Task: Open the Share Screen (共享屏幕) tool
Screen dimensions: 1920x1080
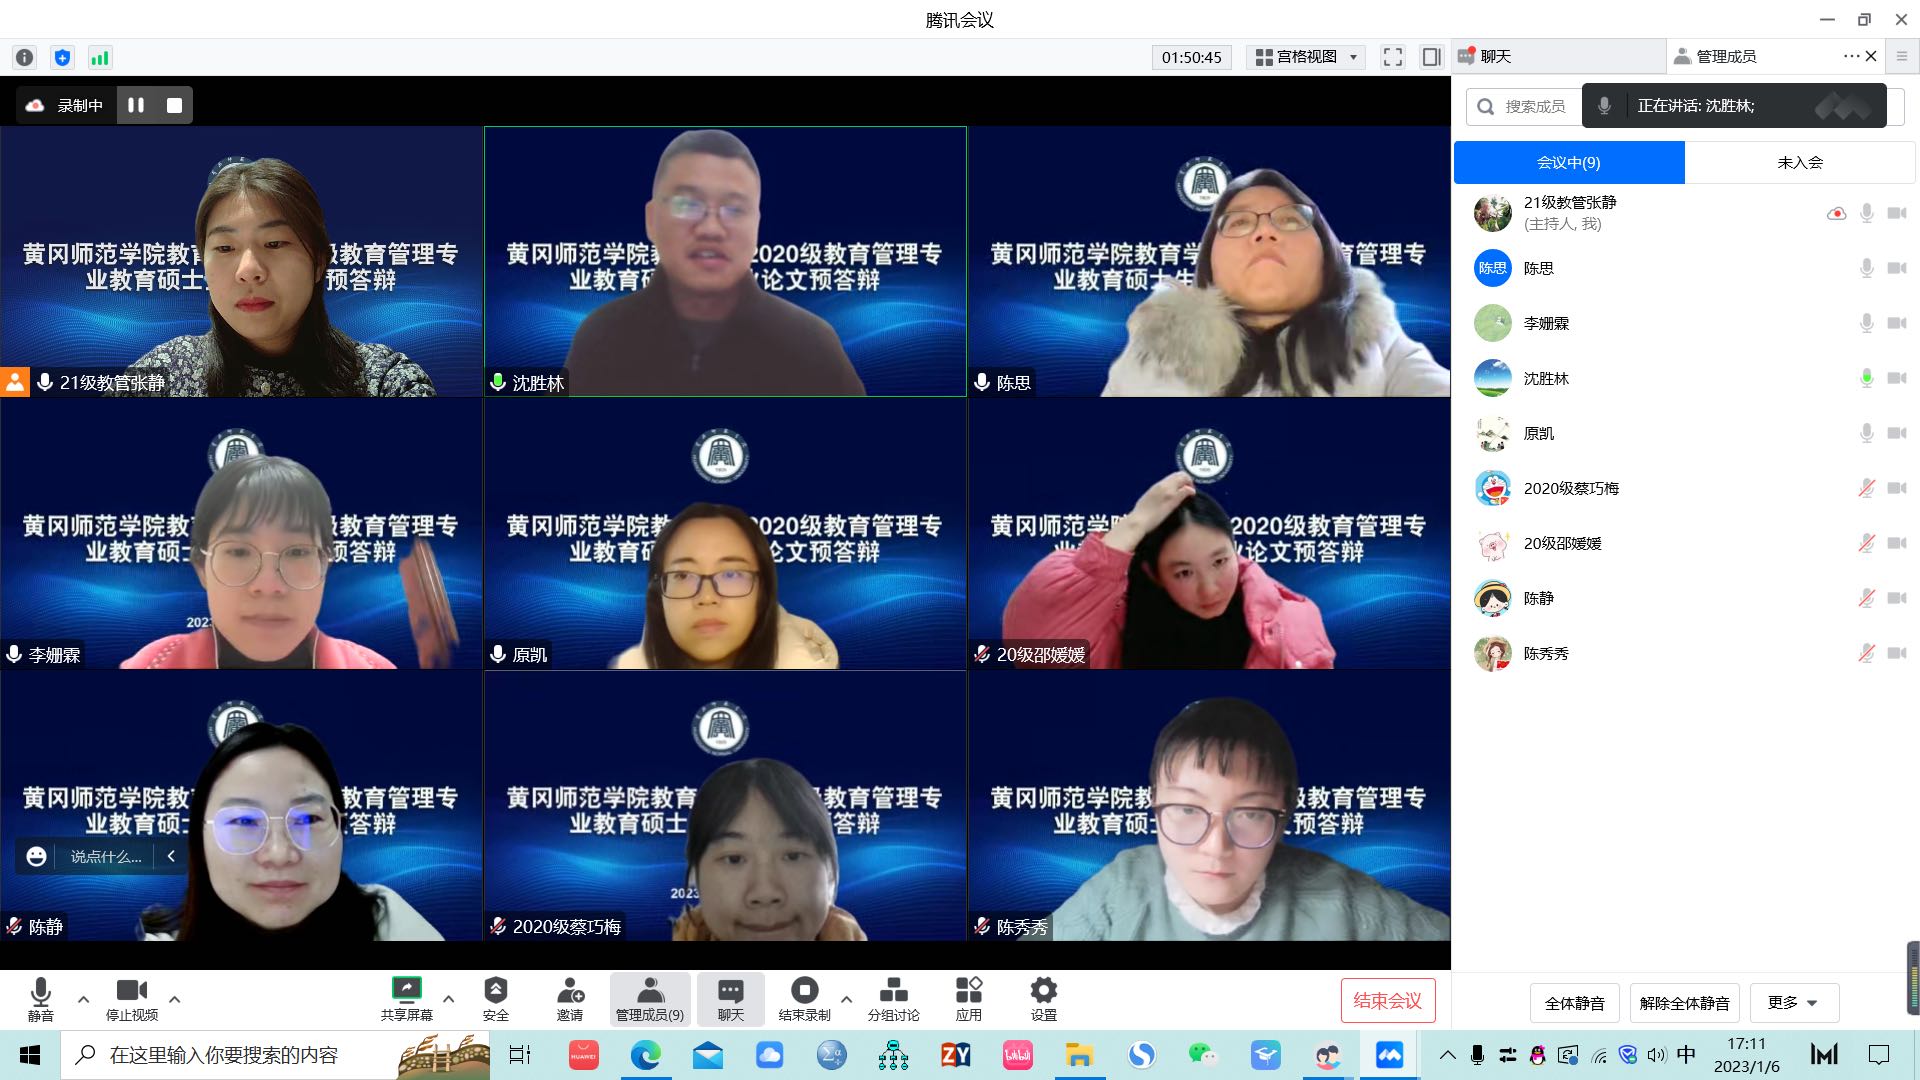Action: [406, 998]
